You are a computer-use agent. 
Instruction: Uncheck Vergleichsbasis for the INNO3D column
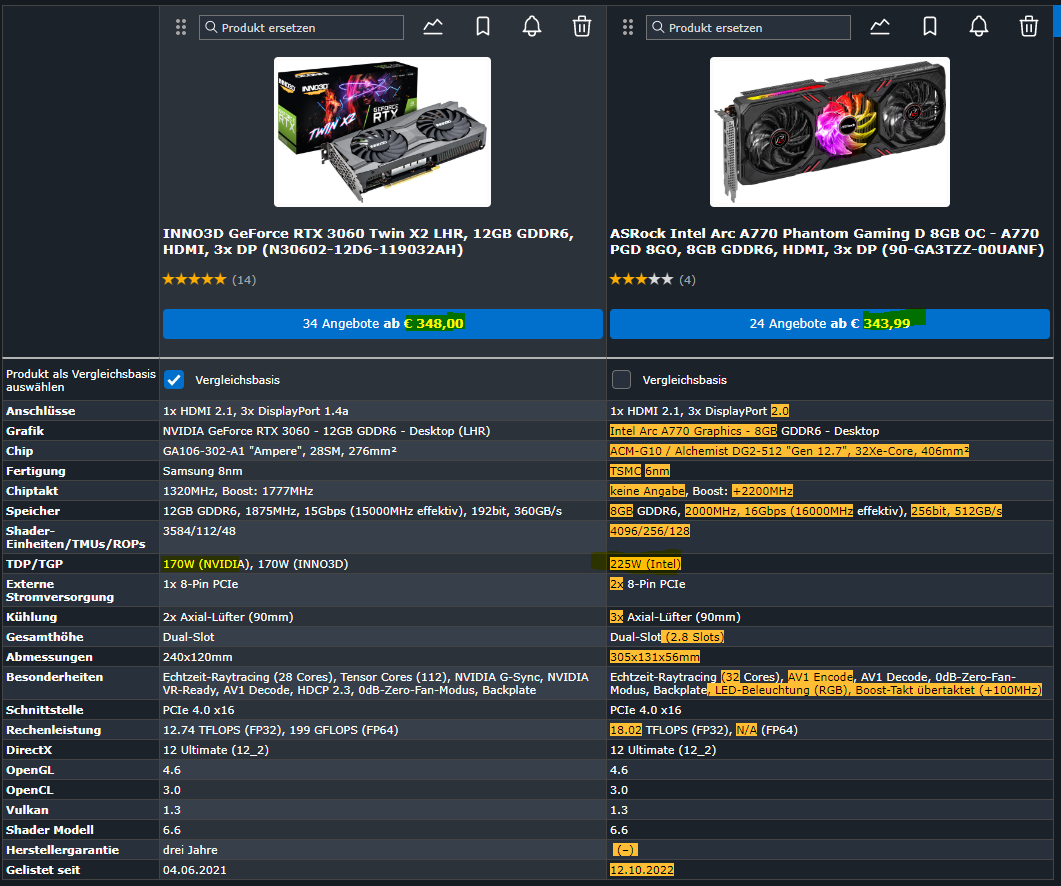click(174, 380)
